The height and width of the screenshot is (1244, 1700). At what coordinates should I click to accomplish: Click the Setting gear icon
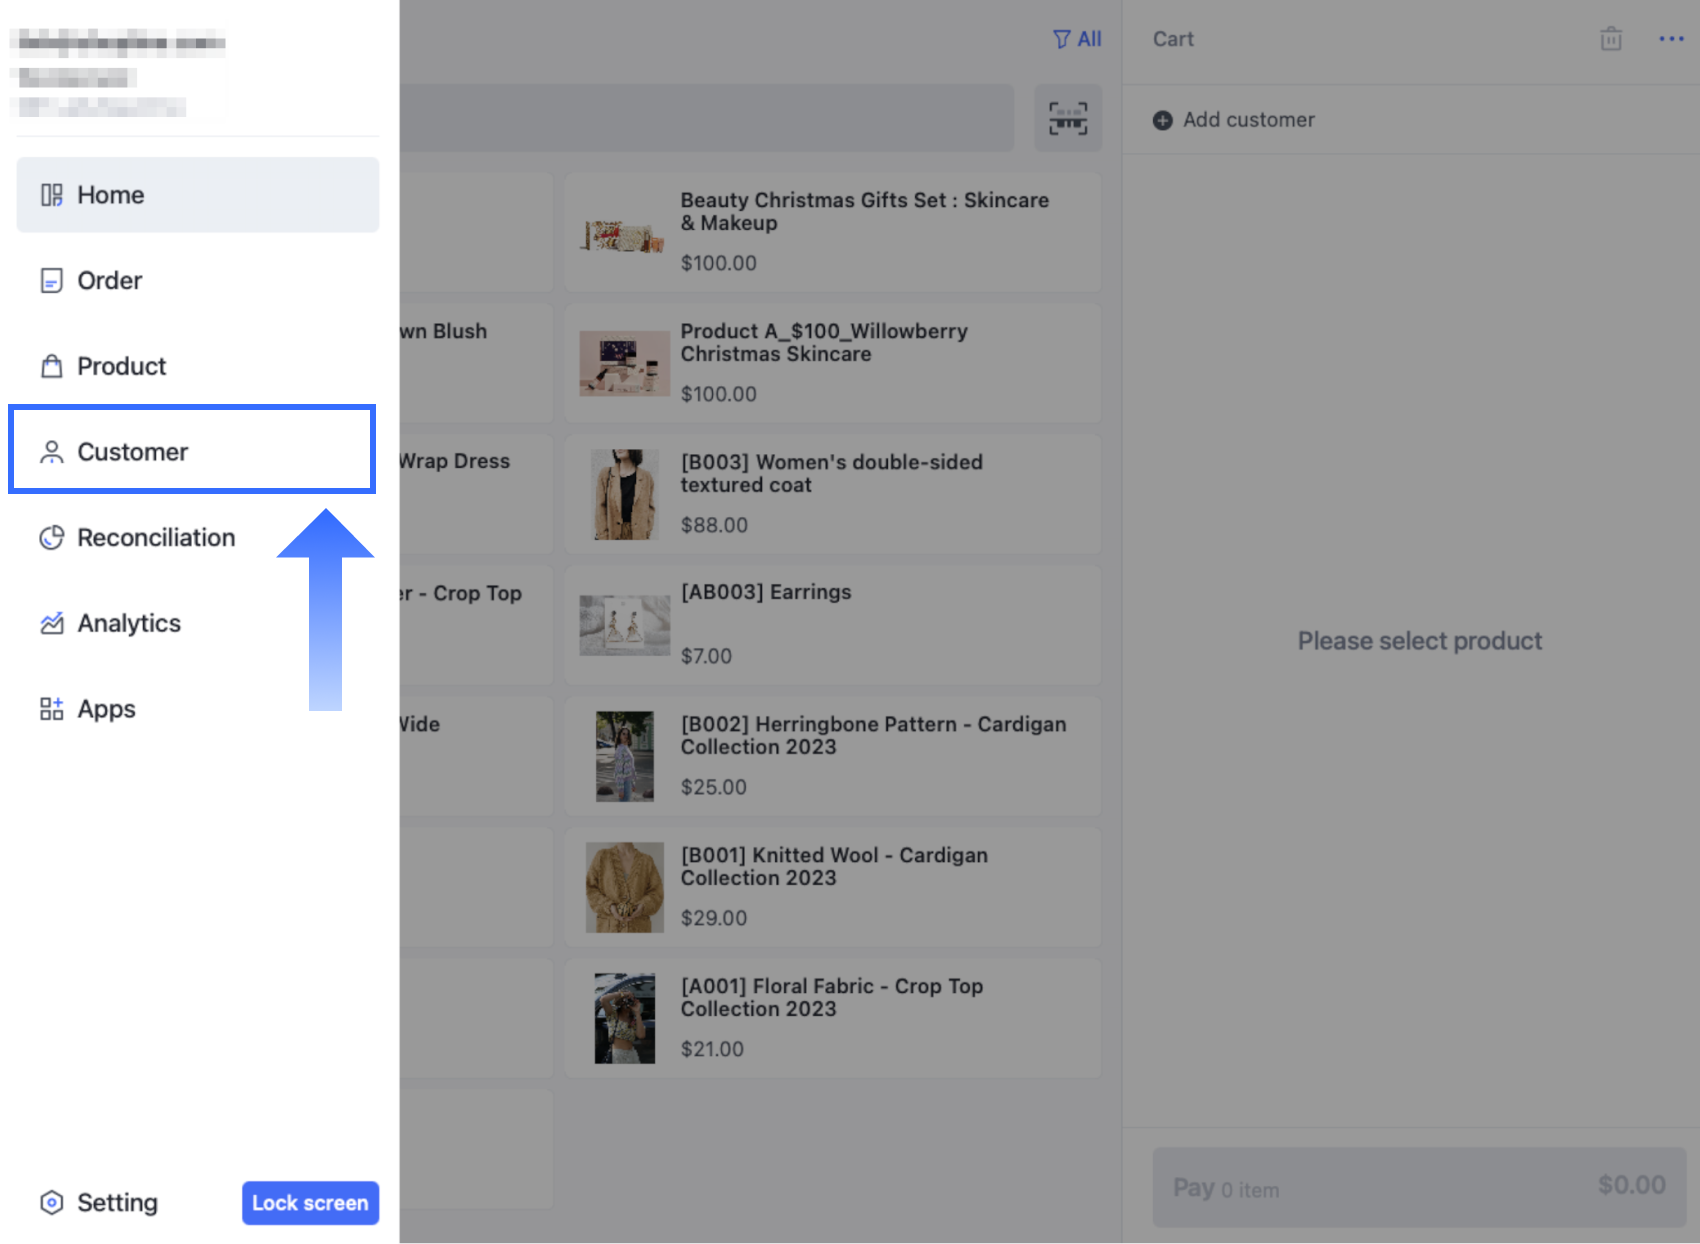51,1202
